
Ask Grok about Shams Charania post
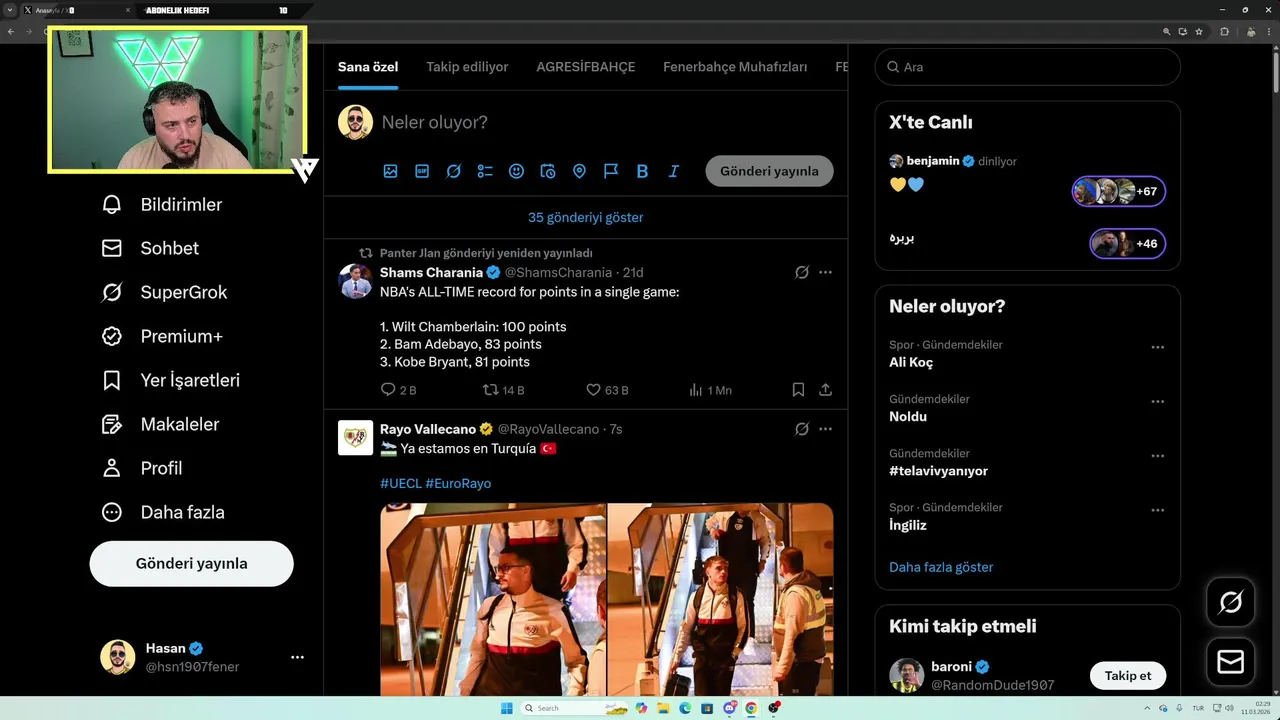(x=801, y=272)
